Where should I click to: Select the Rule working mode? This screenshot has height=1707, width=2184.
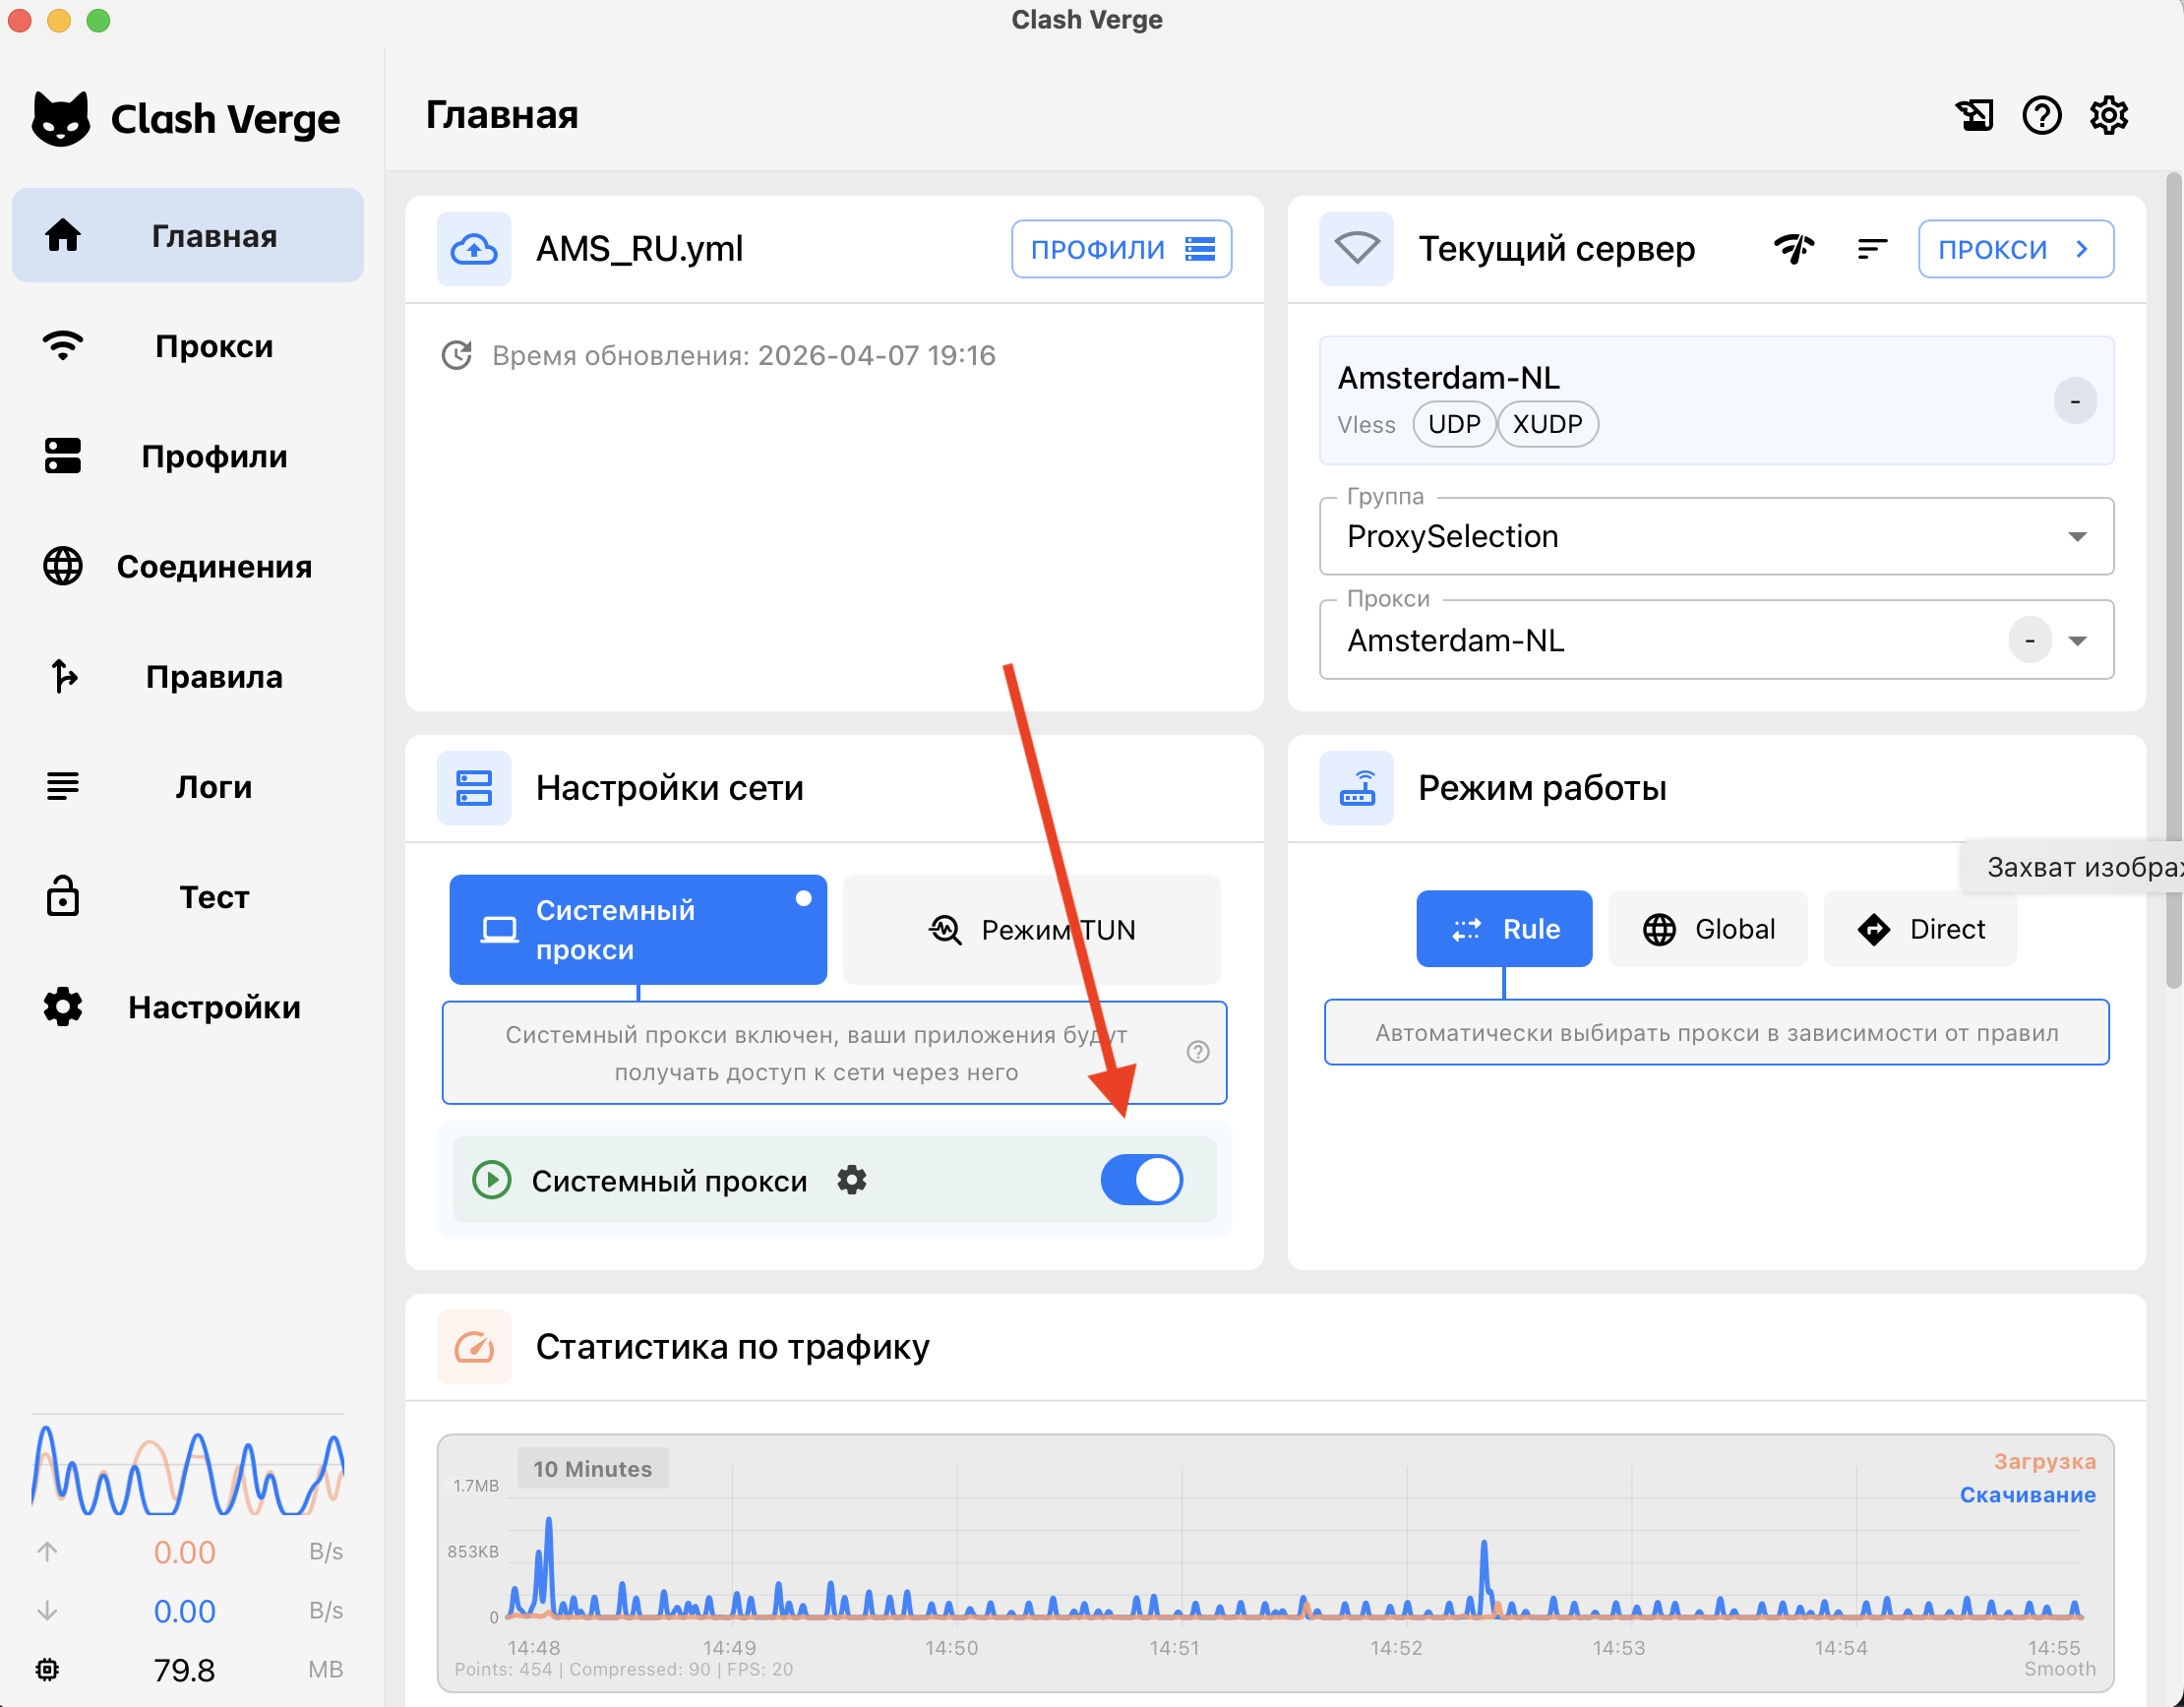[x=1504, y=929]
